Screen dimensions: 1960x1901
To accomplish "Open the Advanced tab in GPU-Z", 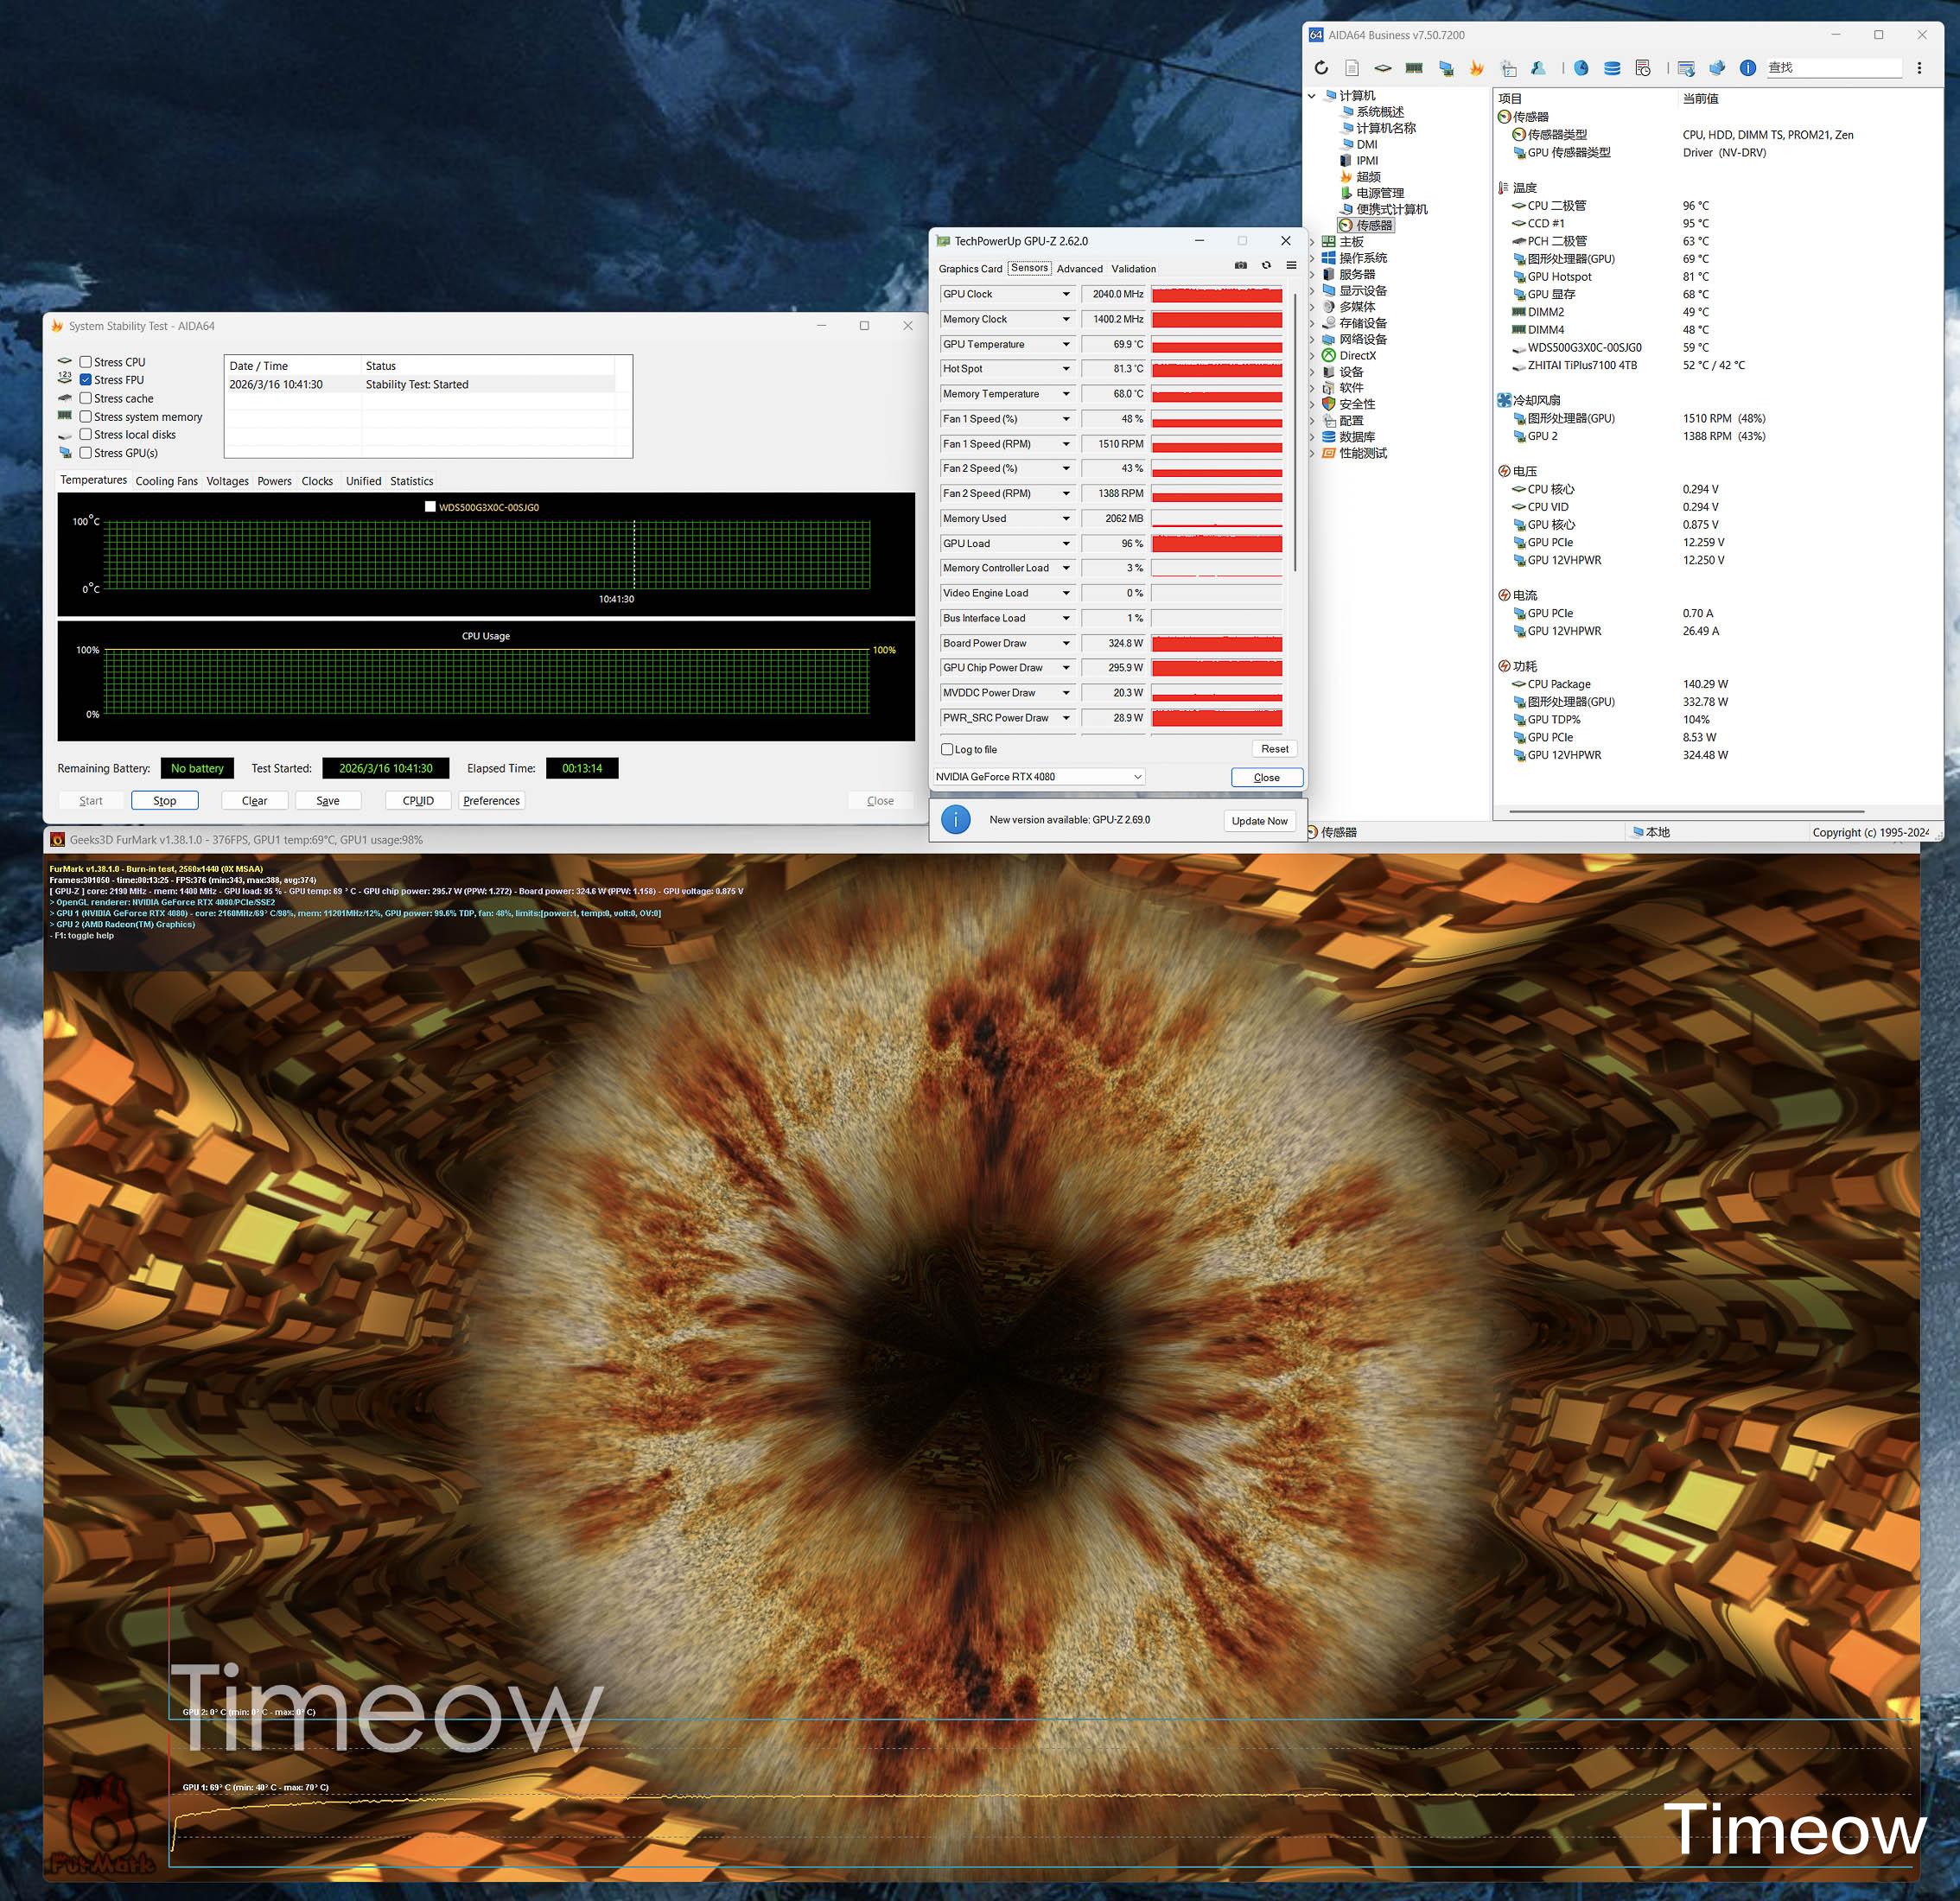I will pos(1079,269).
